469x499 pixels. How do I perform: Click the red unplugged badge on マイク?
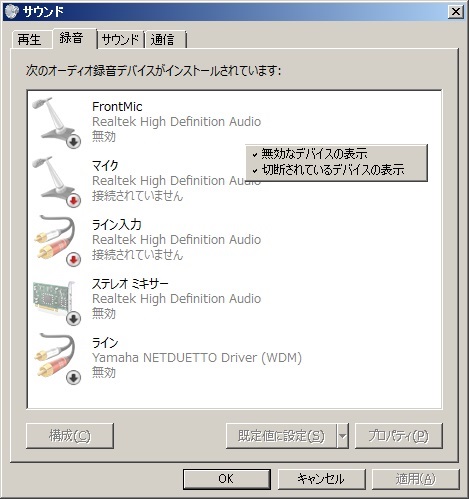point(73,200)
